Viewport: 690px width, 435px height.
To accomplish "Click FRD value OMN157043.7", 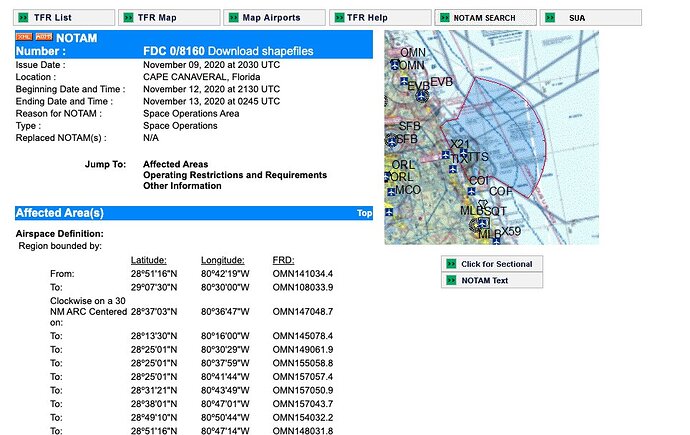I will pyautogui.click(x=303, y=404).
